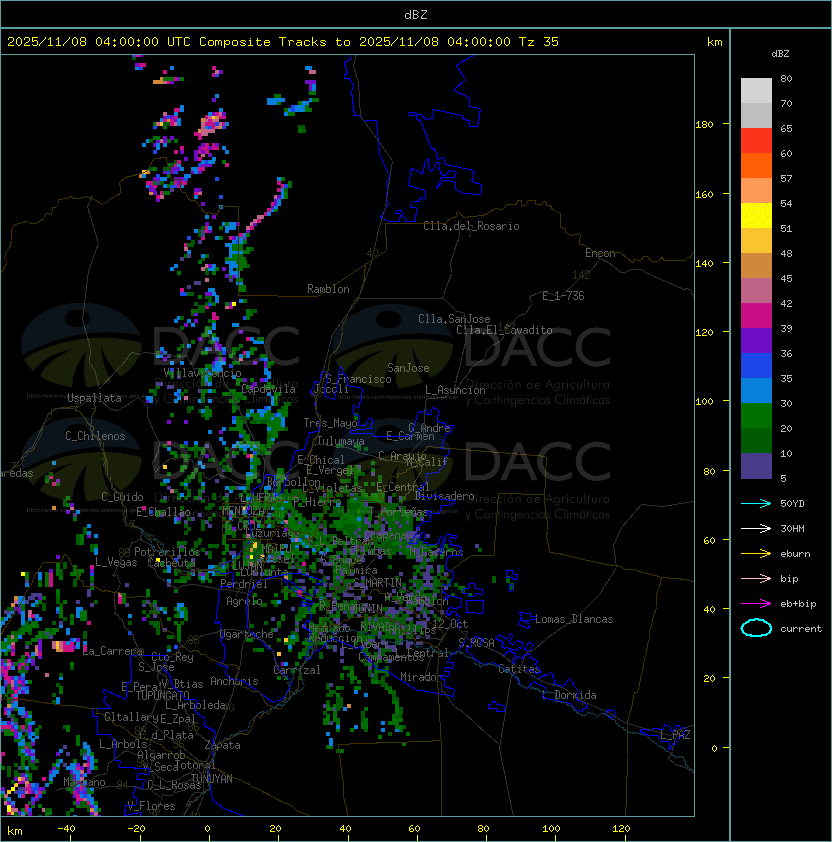
Task: Click the SanJose map label
Action: 408,368
